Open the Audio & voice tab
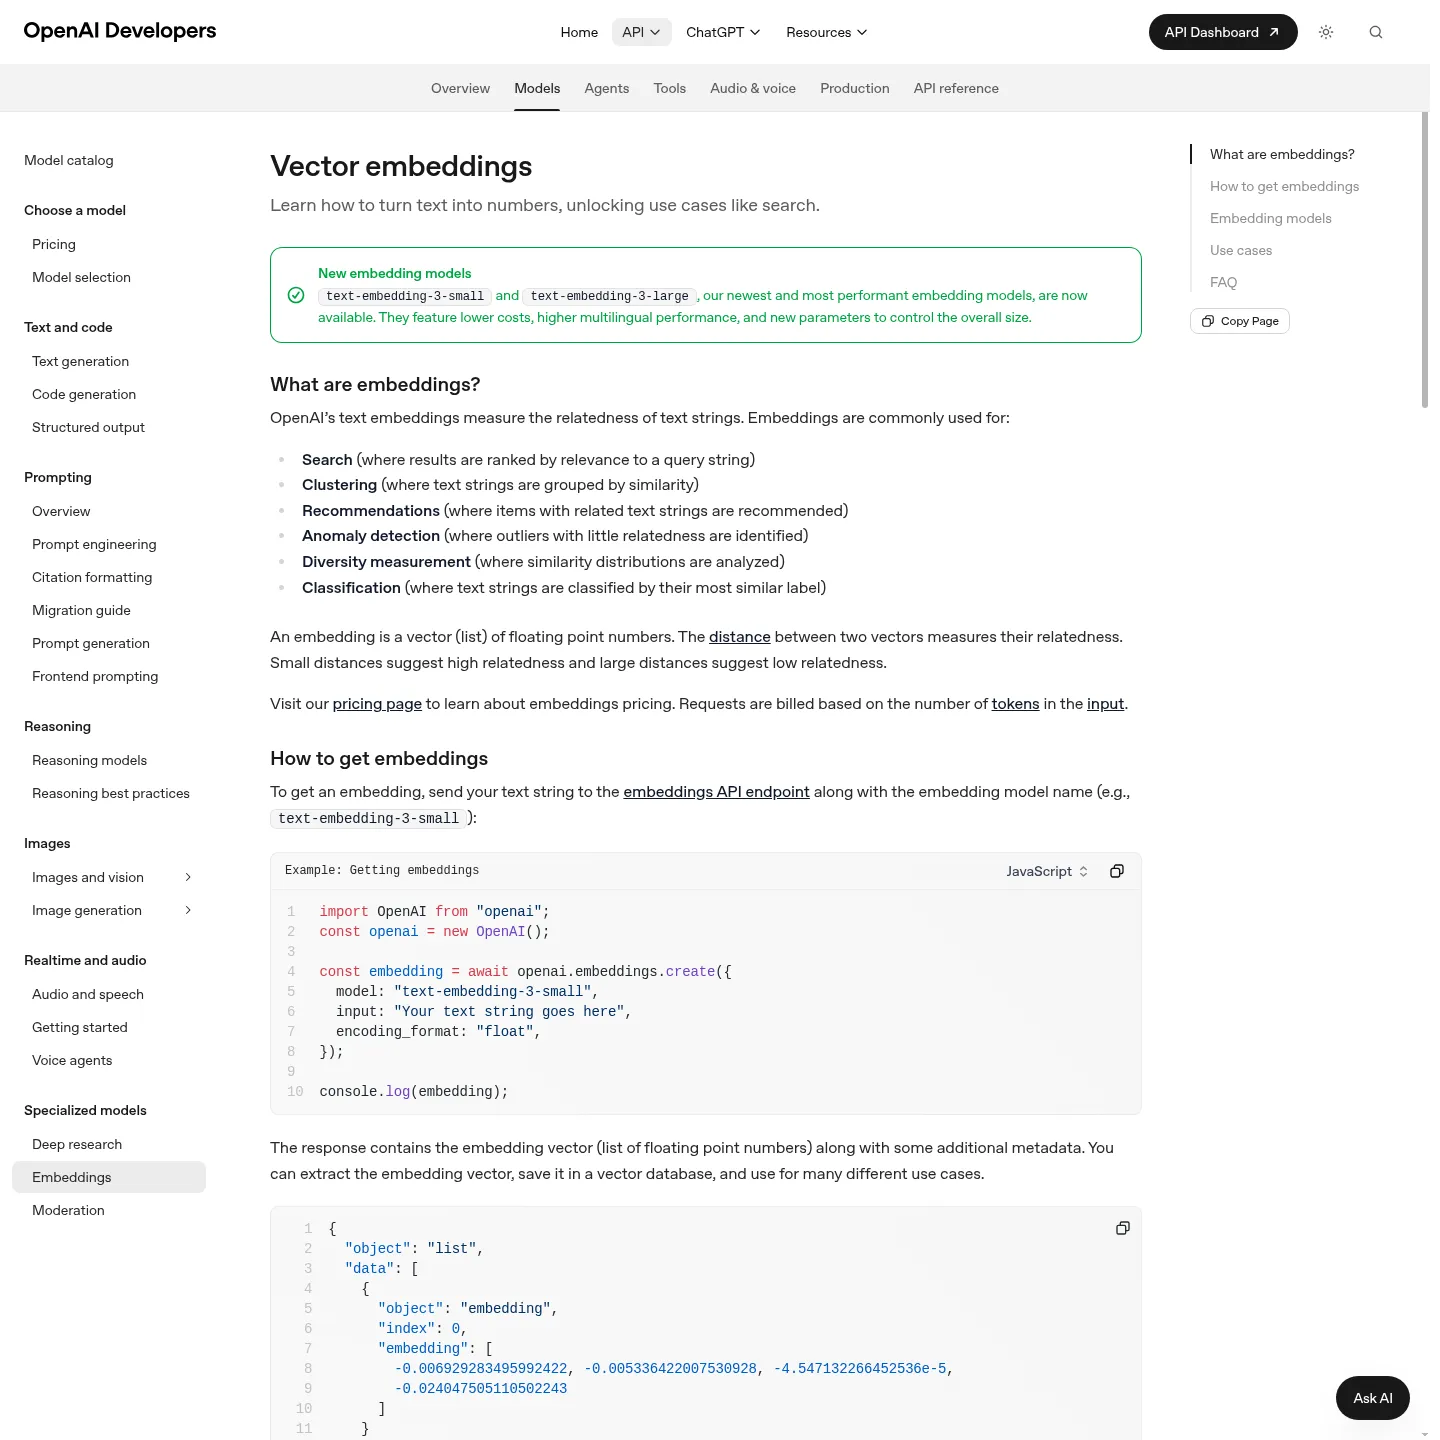This screenshot has width=1440, height=1440. [753, 88]
